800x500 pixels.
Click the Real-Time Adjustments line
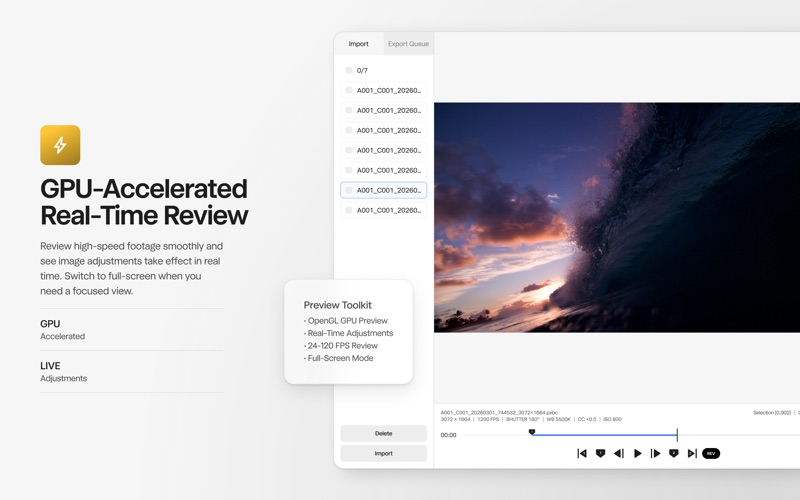click(348, 333)
